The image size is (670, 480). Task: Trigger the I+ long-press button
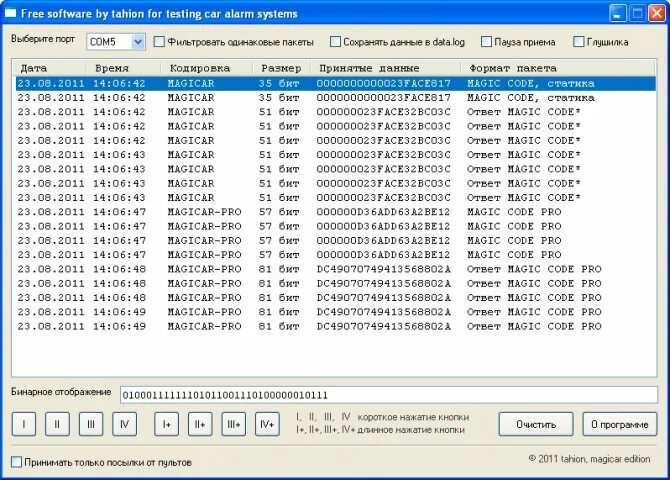167,424
